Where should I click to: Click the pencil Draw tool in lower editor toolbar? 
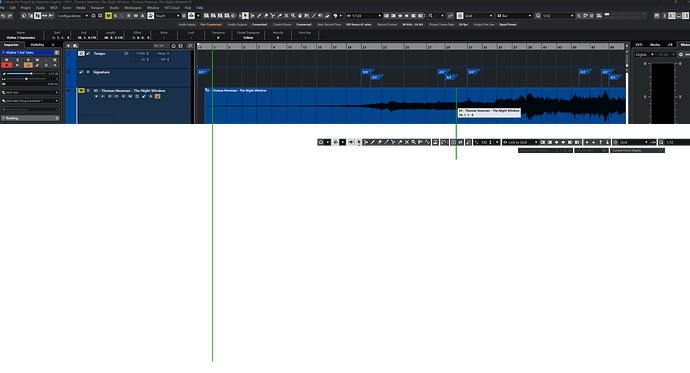tap(373, 142)
